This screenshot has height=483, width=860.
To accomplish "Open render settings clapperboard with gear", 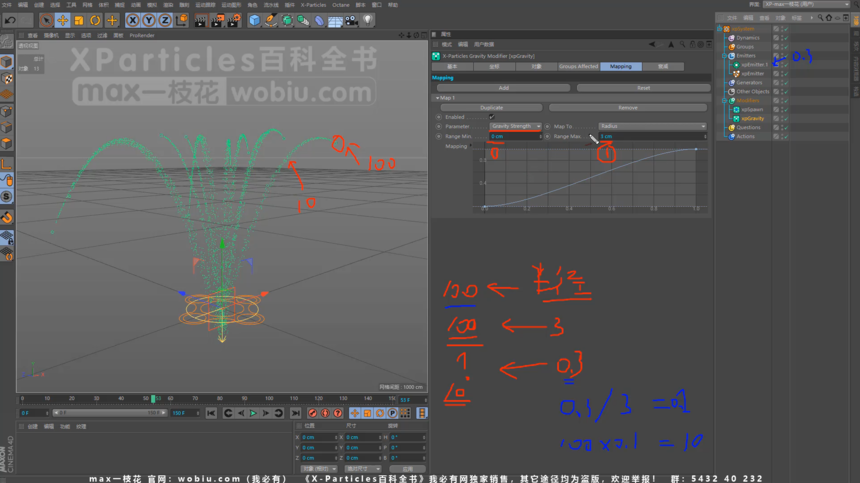I will pos(234,21).
